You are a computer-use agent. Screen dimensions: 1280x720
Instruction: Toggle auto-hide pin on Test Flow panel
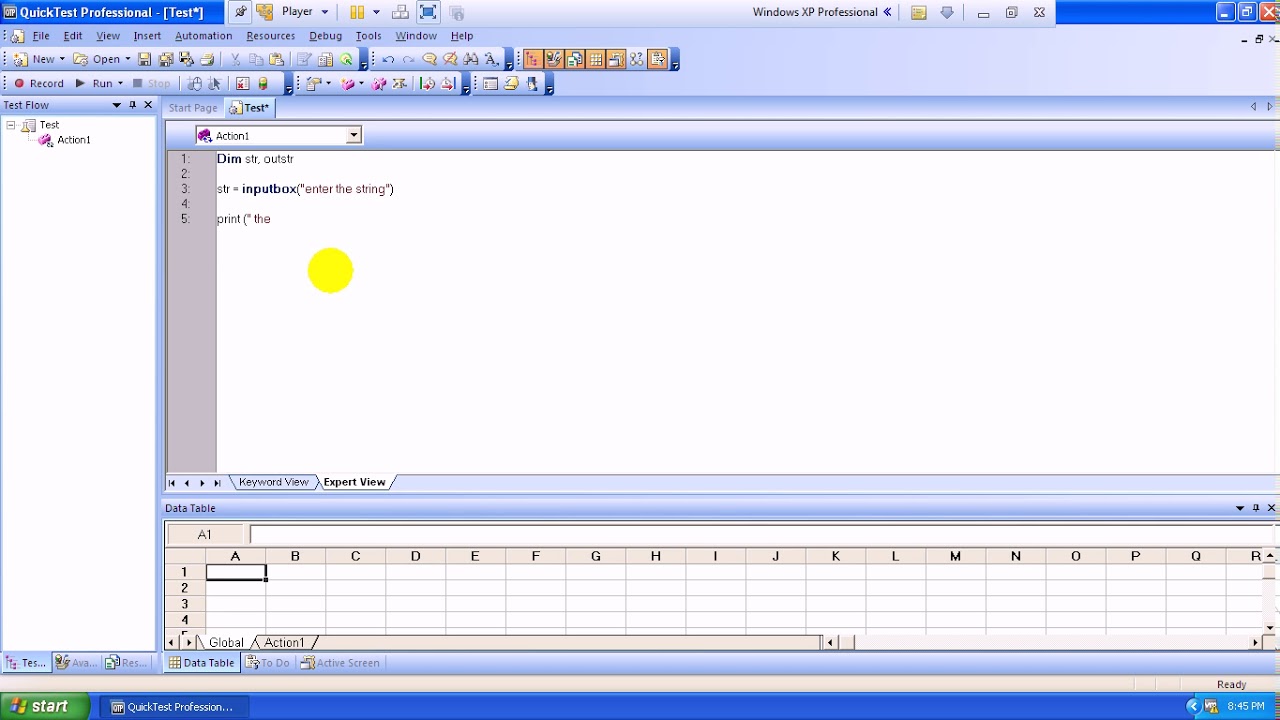click(132, 105)
